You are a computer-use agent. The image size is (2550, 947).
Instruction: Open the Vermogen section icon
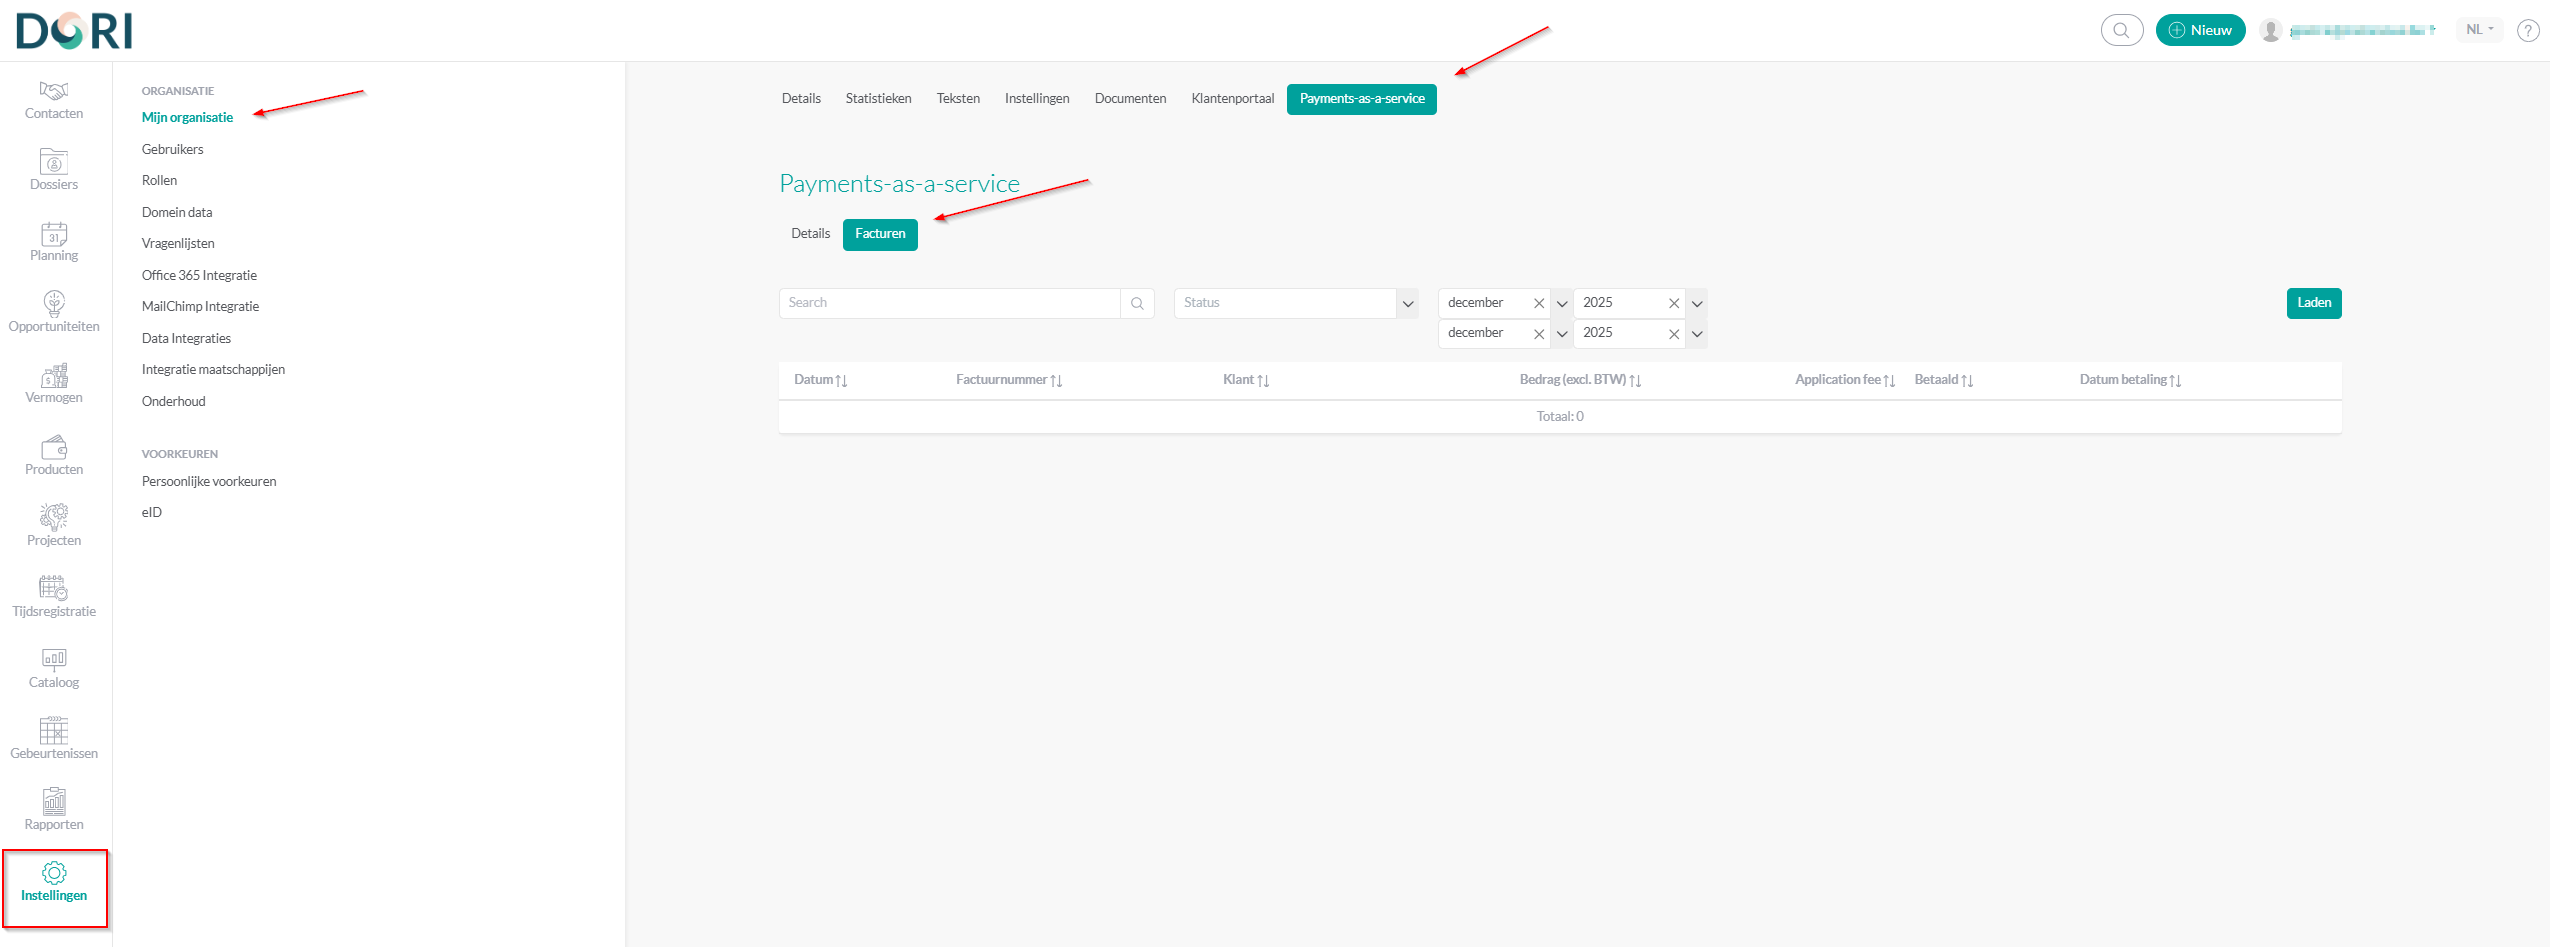[x=54, y=377]
